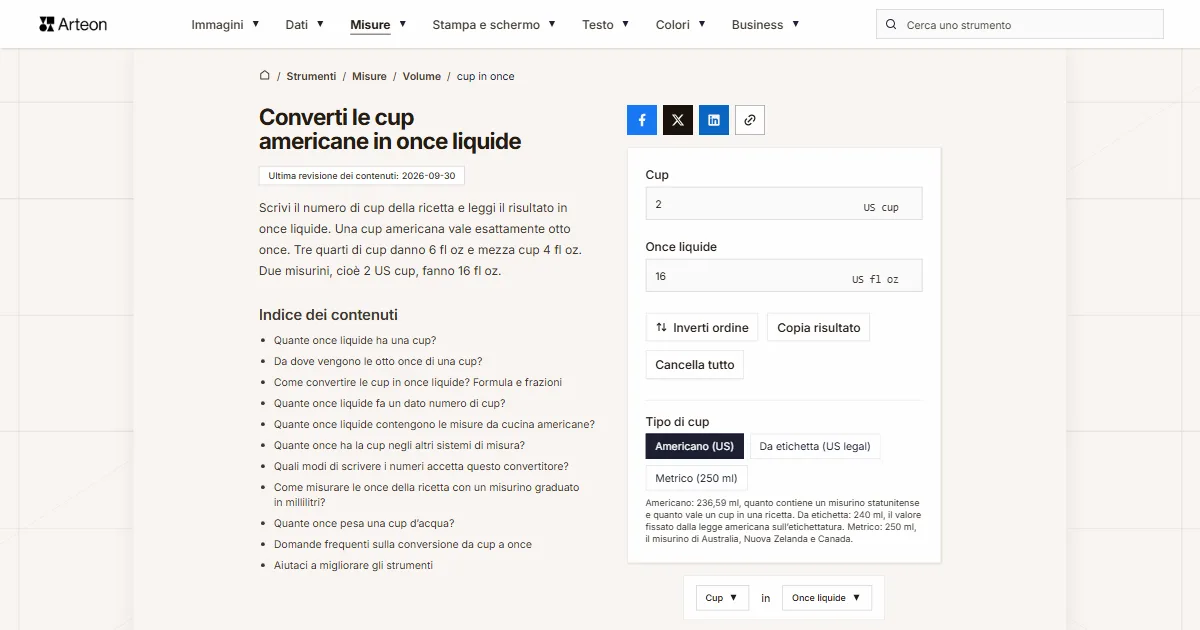This screenshot has width=1200, height=630.
Task: Share the page on LinkedIn
Action: [x=714, y=120]
